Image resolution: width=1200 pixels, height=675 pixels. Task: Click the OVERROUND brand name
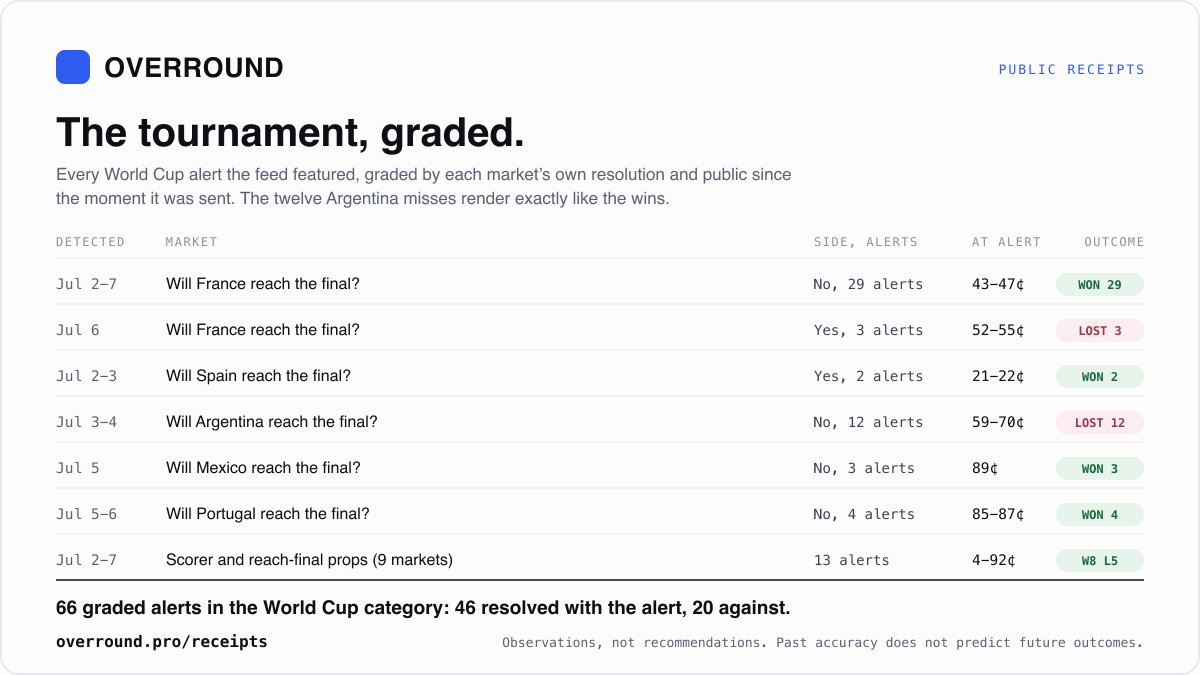194,68
